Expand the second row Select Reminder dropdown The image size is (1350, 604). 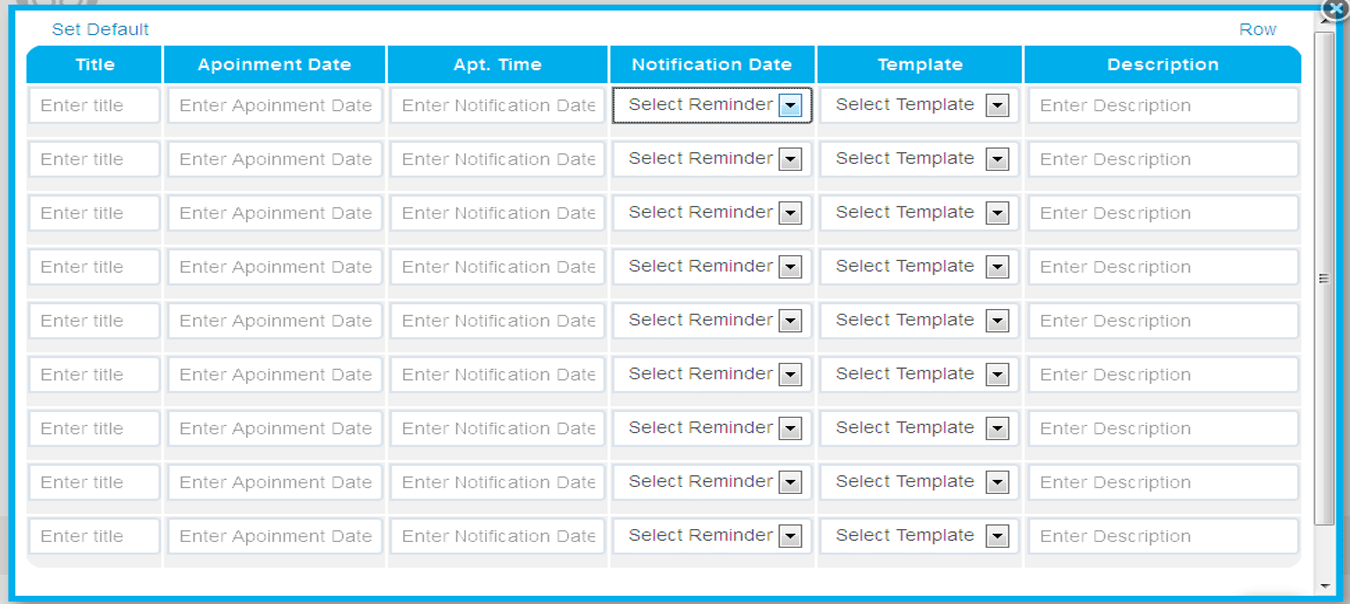pos(712,159)
